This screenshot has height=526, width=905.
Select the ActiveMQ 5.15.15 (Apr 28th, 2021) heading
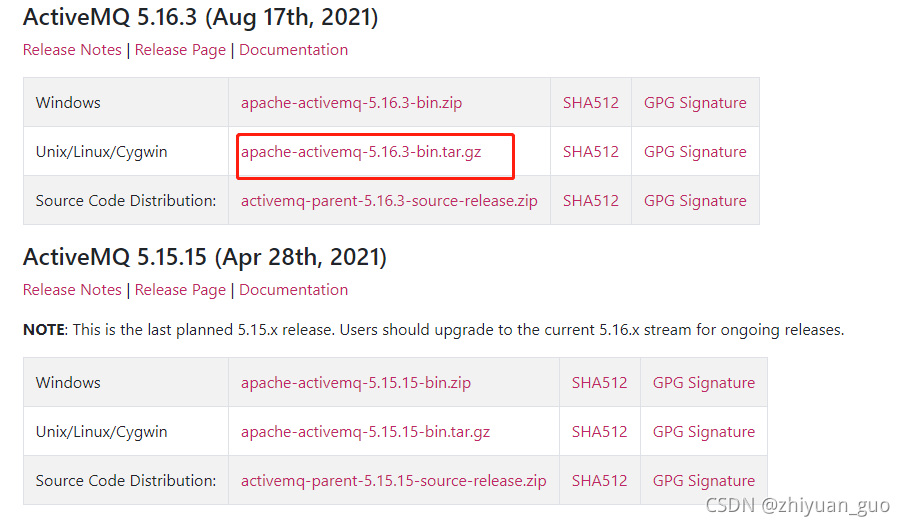click(x=204, y=257)
